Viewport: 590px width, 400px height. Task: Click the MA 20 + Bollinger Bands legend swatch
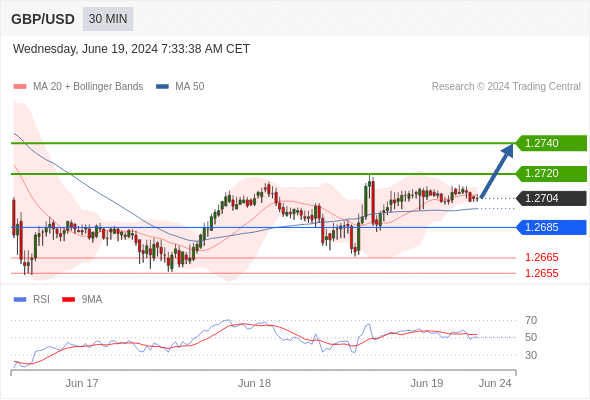pos(20,87)
